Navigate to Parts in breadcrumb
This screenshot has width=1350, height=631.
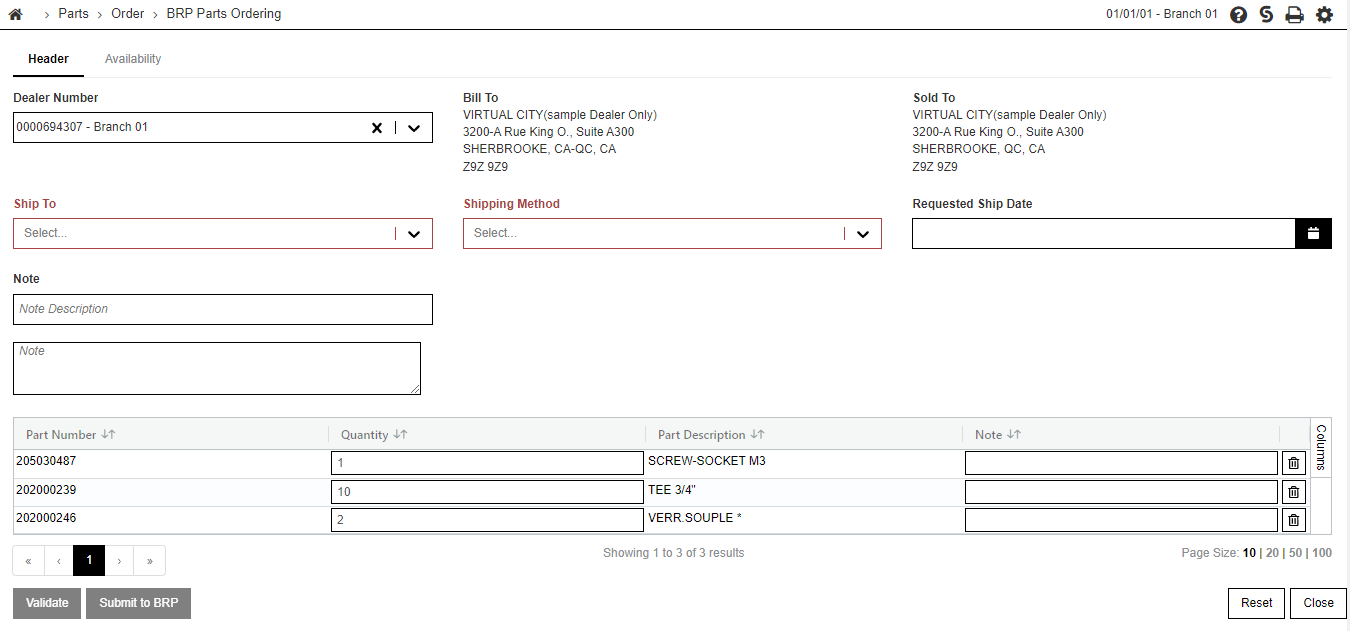[73, 14]
